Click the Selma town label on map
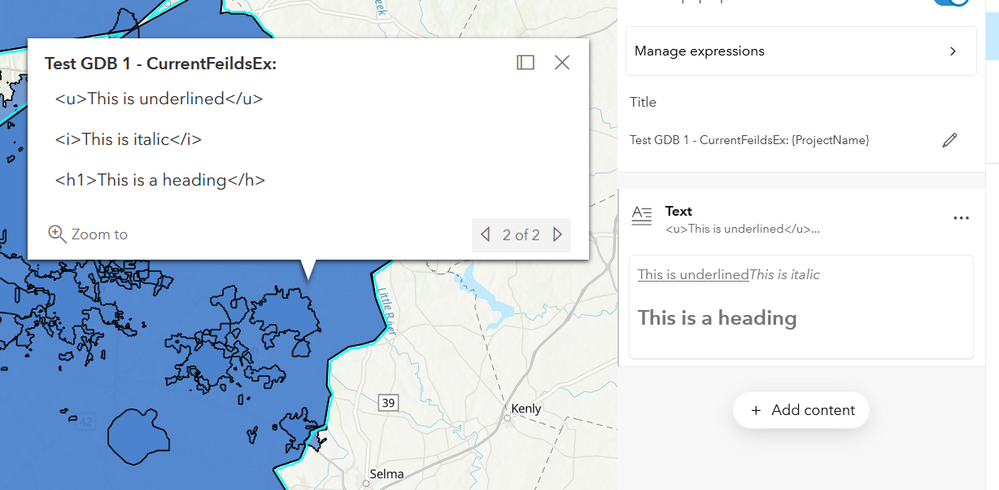The width and height of the screenshot is (999, 490). coord(387,474)
